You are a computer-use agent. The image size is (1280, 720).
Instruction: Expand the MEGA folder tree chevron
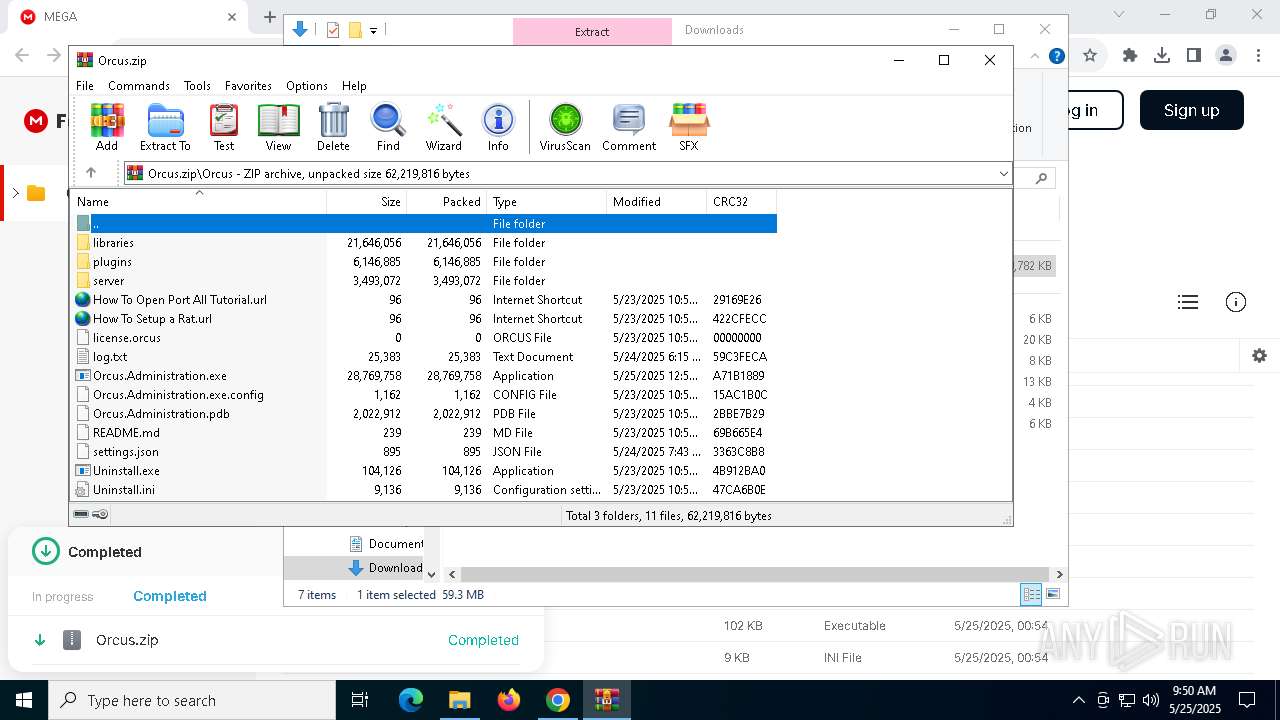coord(15,193)
